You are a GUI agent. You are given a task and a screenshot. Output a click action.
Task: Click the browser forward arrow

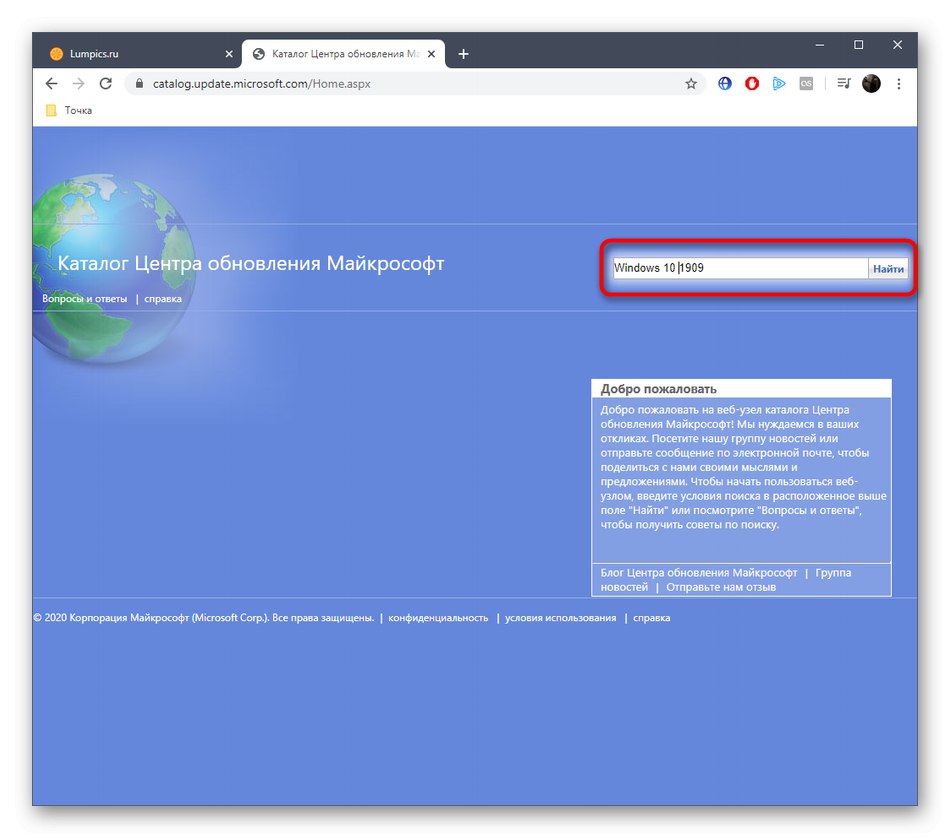pyautogui.click(x=78, y=84)
